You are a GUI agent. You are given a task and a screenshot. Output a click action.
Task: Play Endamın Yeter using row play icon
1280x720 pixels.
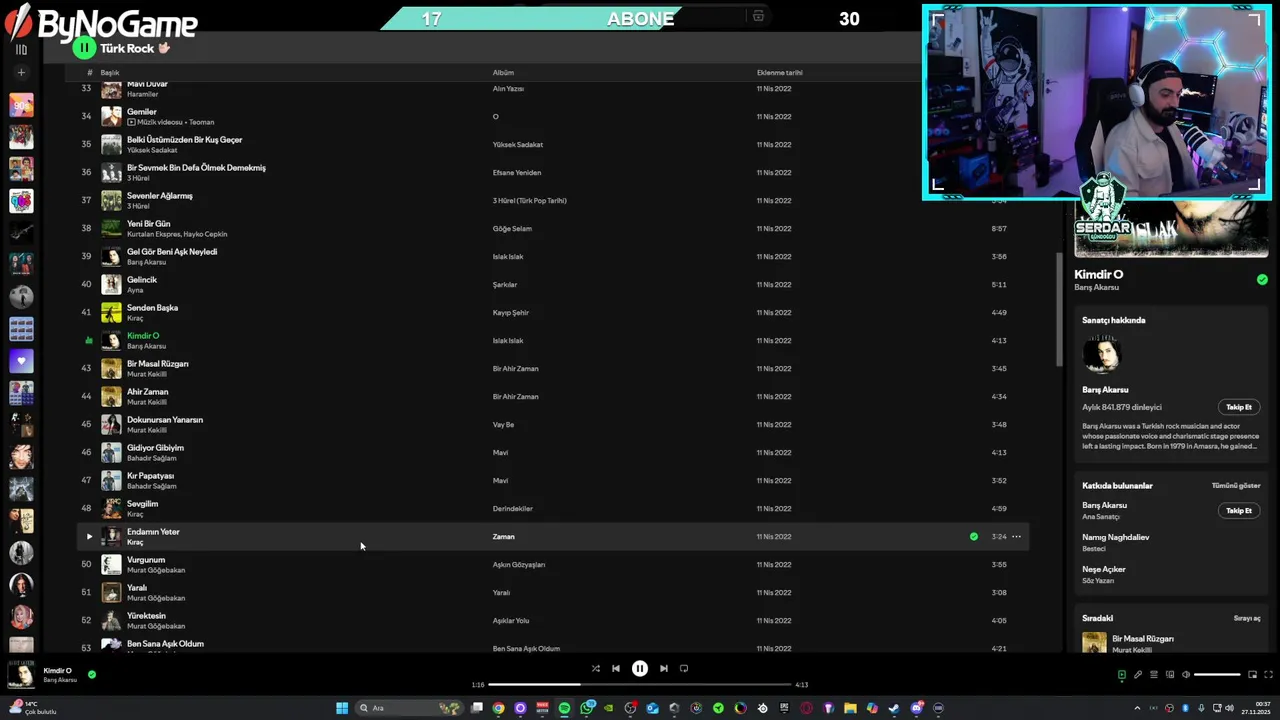(89, 537)
